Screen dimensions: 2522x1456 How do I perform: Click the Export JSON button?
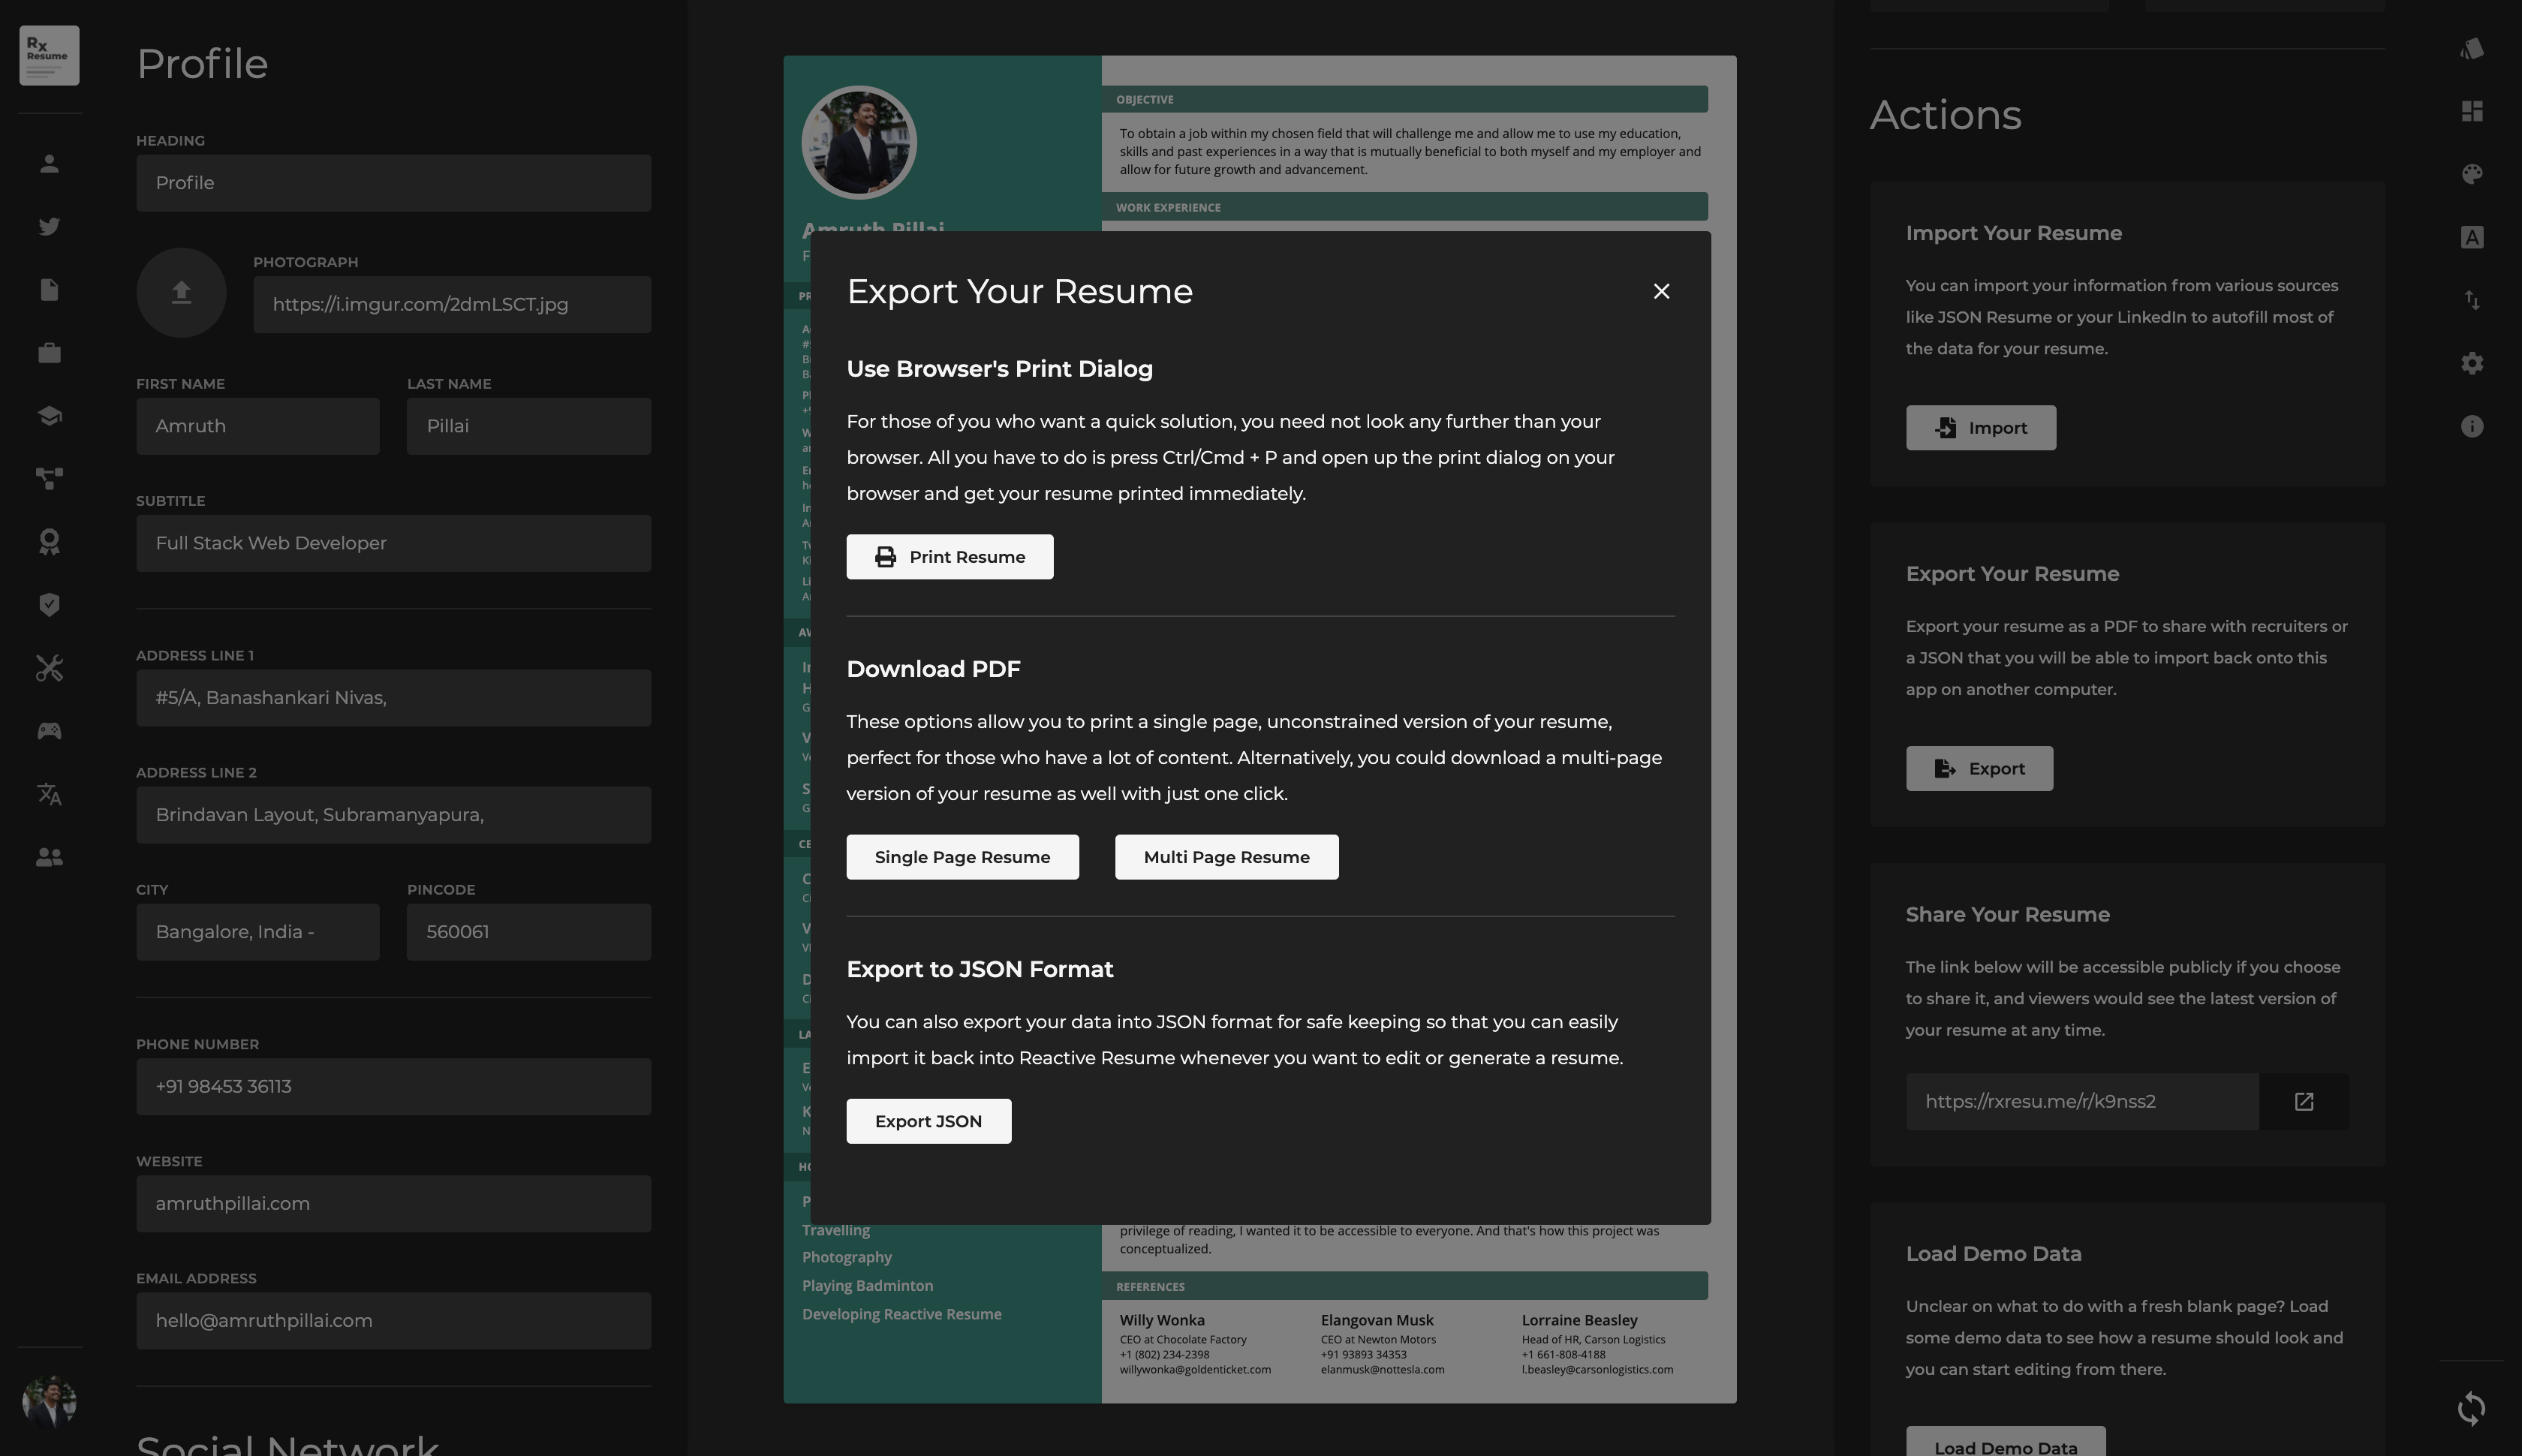(x=928, y=1121)
